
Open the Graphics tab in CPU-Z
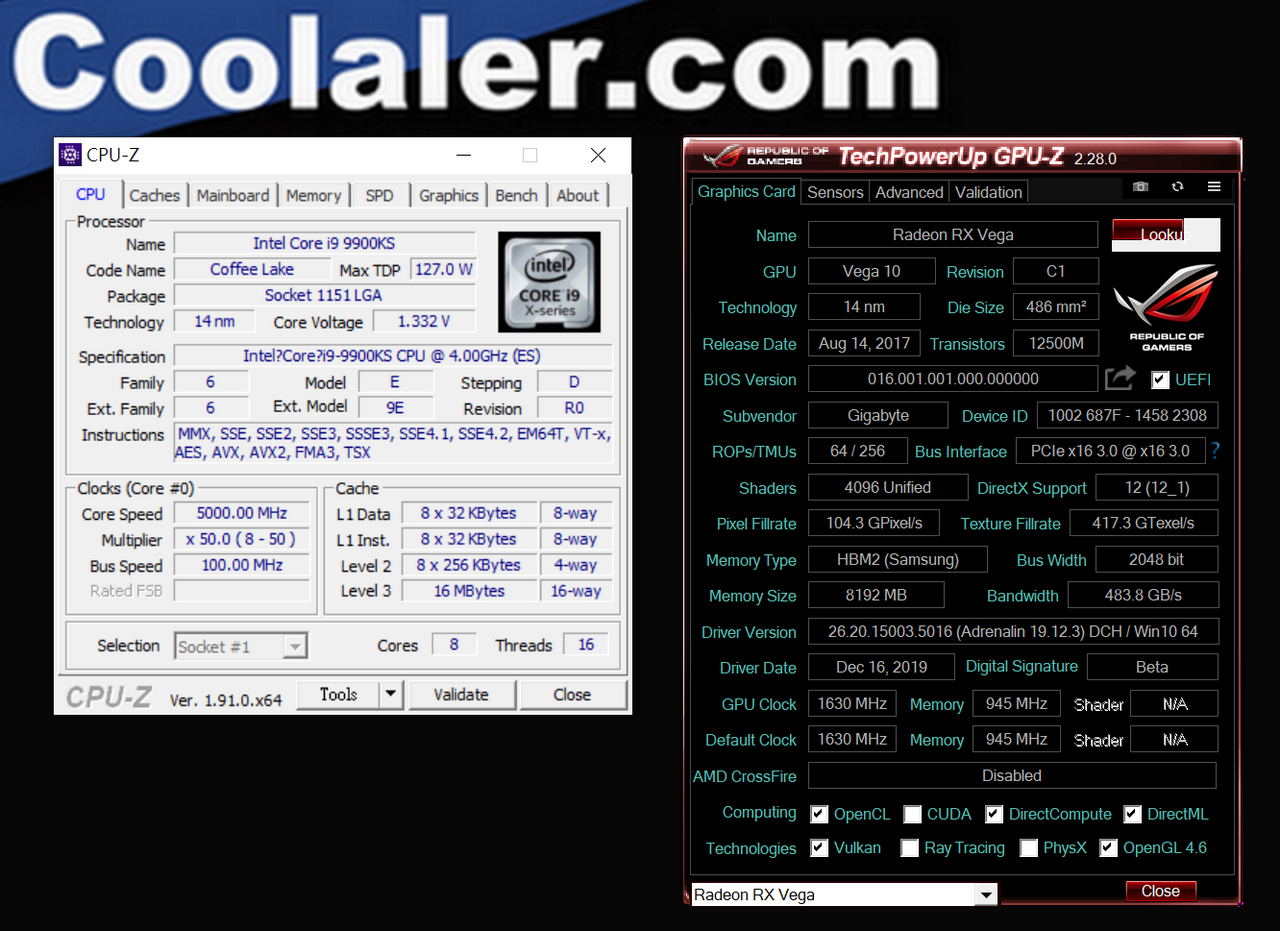tap(449, 196)
